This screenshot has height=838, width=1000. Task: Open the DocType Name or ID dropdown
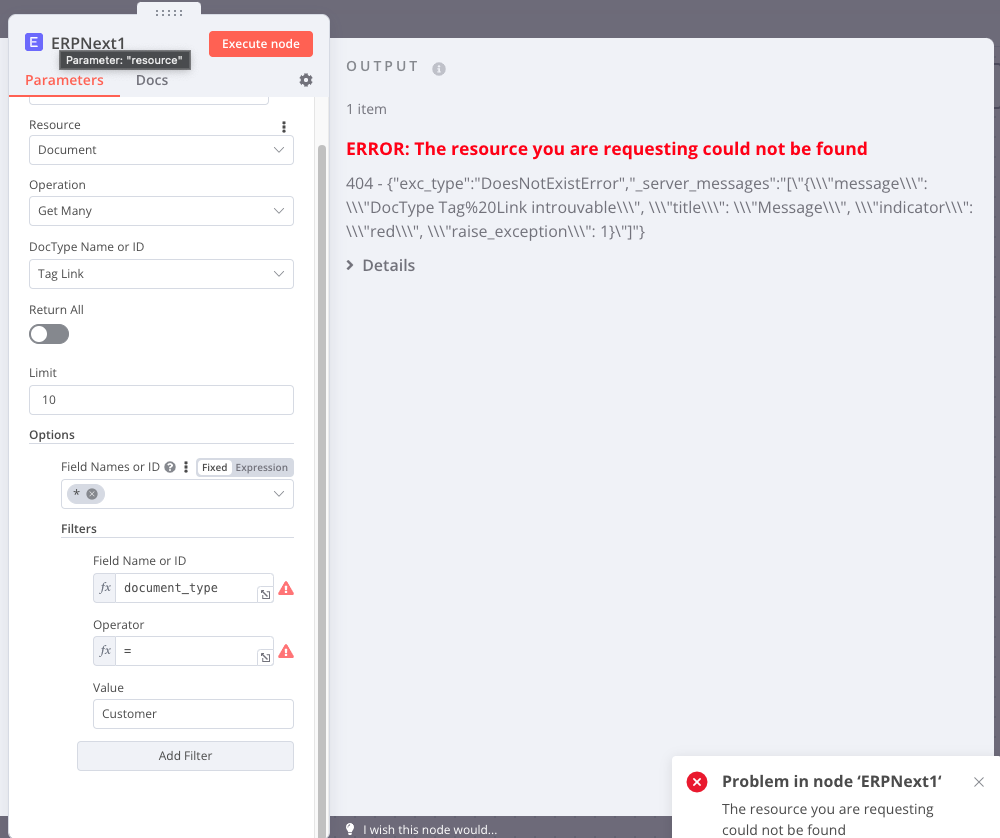(161, 274)
